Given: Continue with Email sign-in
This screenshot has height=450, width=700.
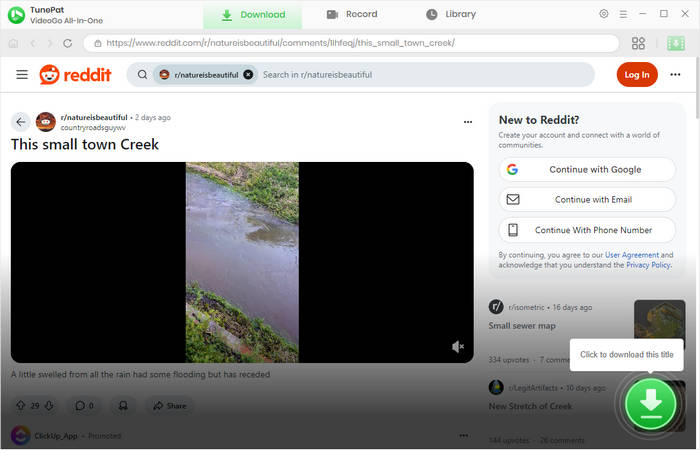Looking at the screenshot, I should click(587, 200).
